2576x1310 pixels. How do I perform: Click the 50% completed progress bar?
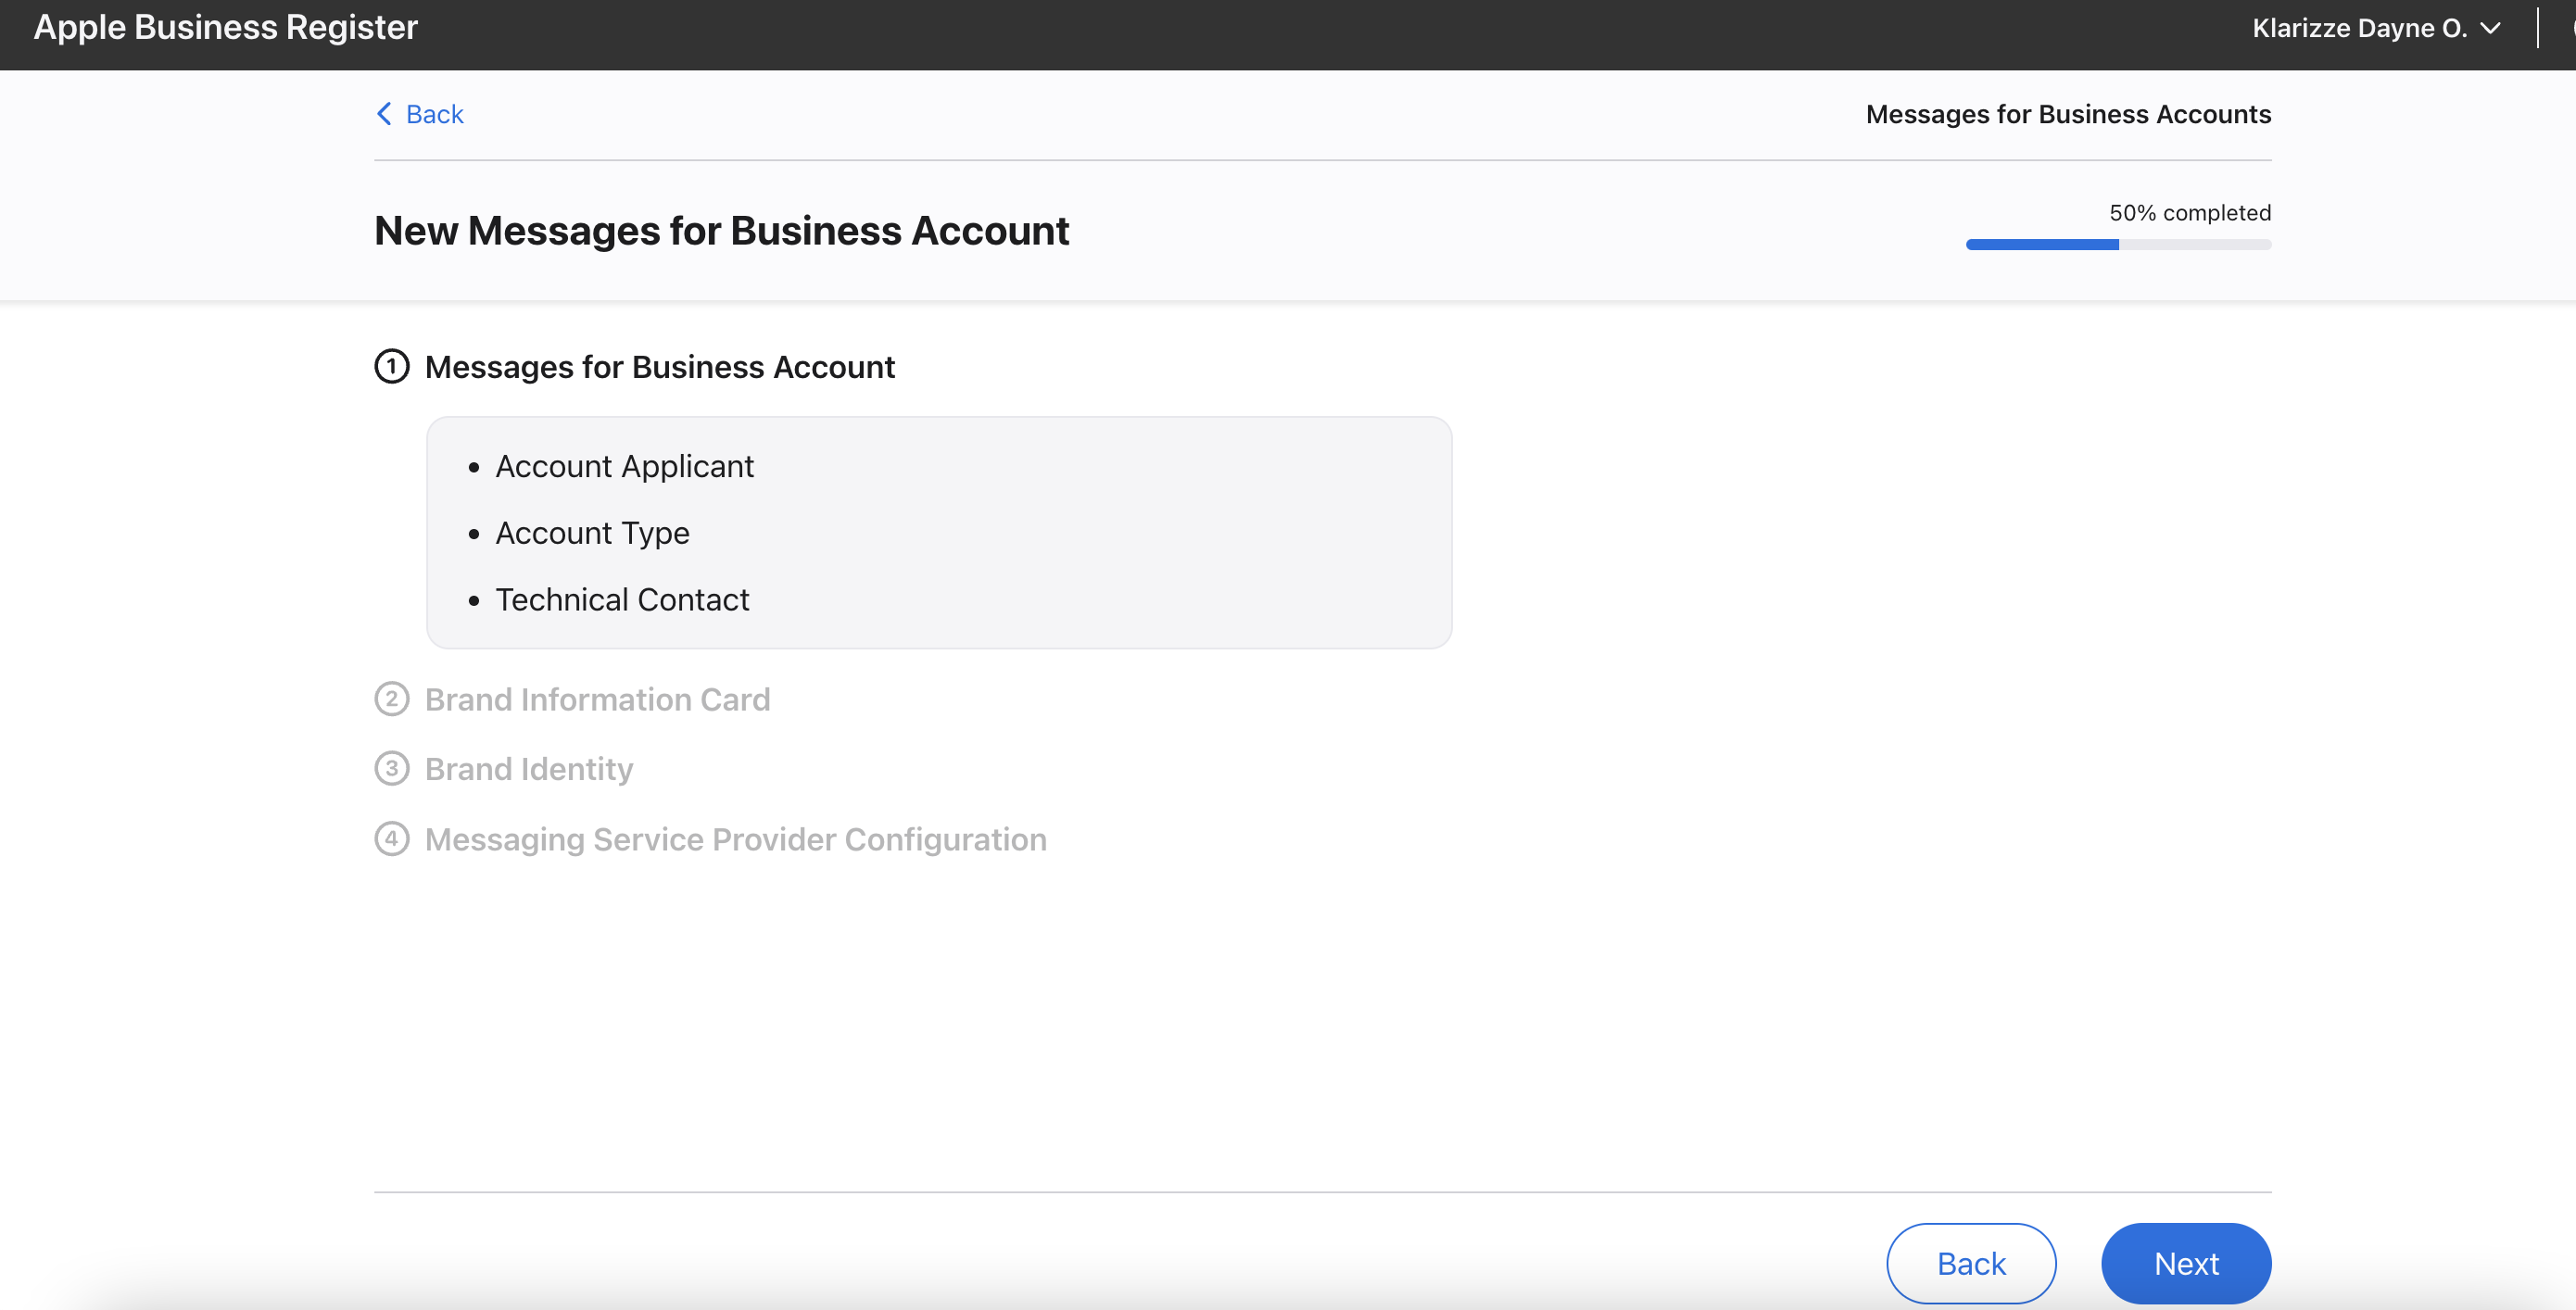2118,245
